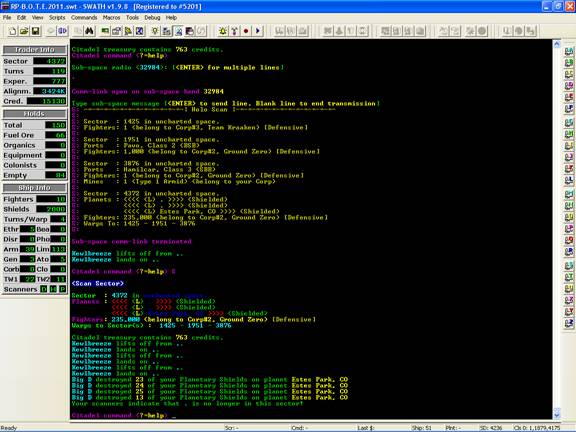Click the New file toolbar icon
This screenshot has width=576, height=432.
[12, 31]
